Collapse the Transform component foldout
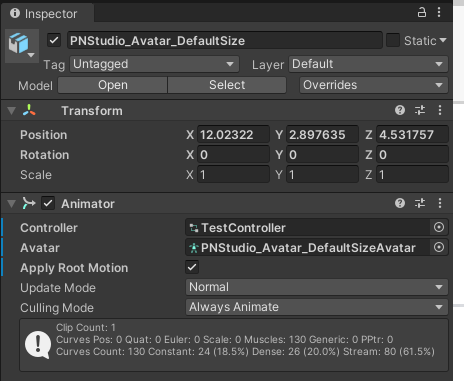 tap(11, 111)
